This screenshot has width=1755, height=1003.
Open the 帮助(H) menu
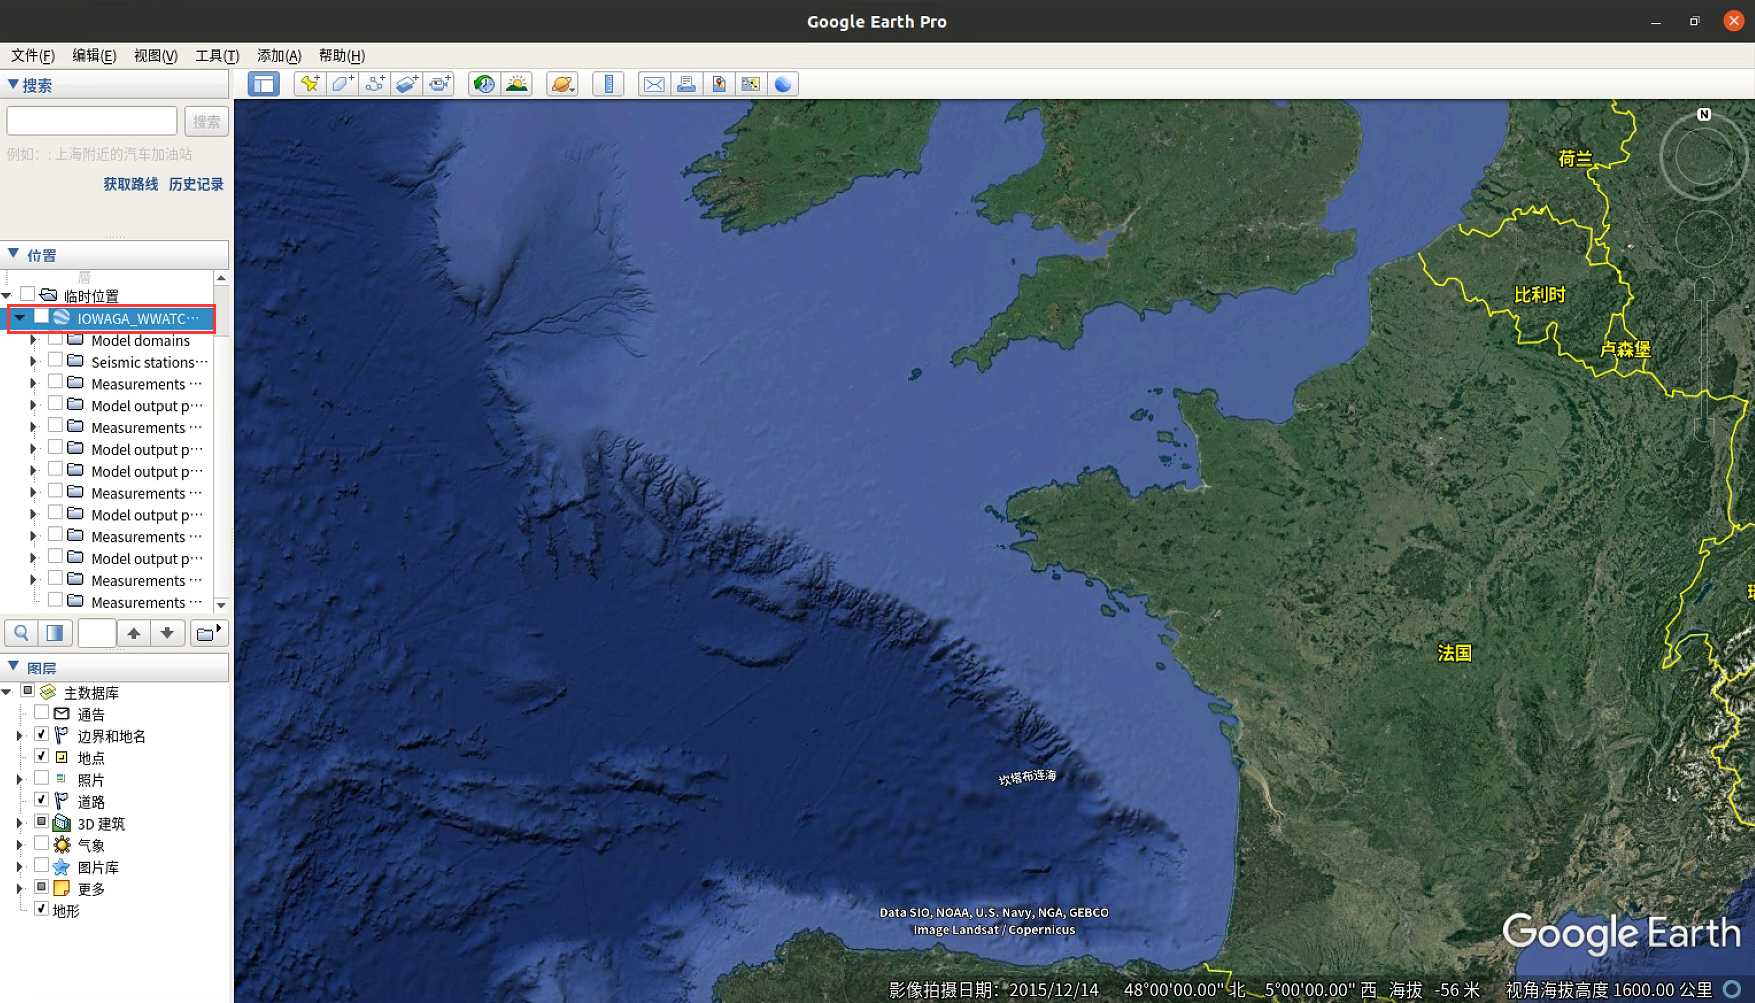click(x=341, y=55)
